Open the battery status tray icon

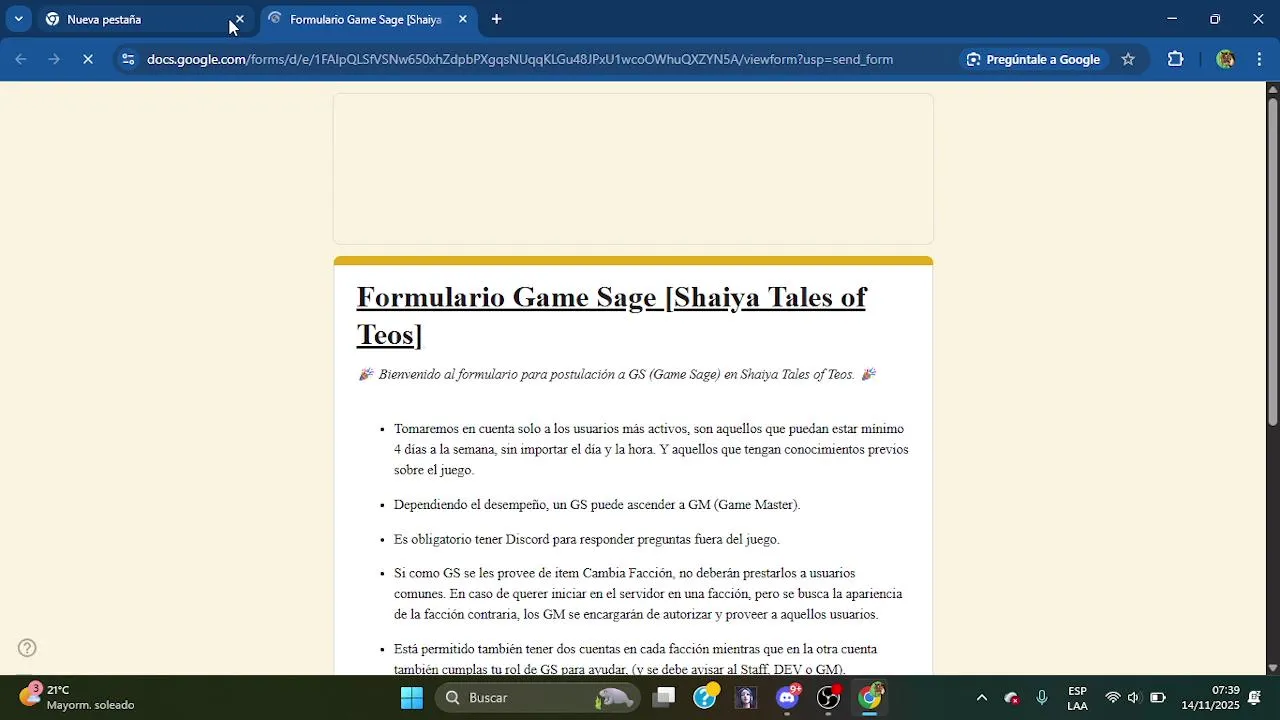1158,697
